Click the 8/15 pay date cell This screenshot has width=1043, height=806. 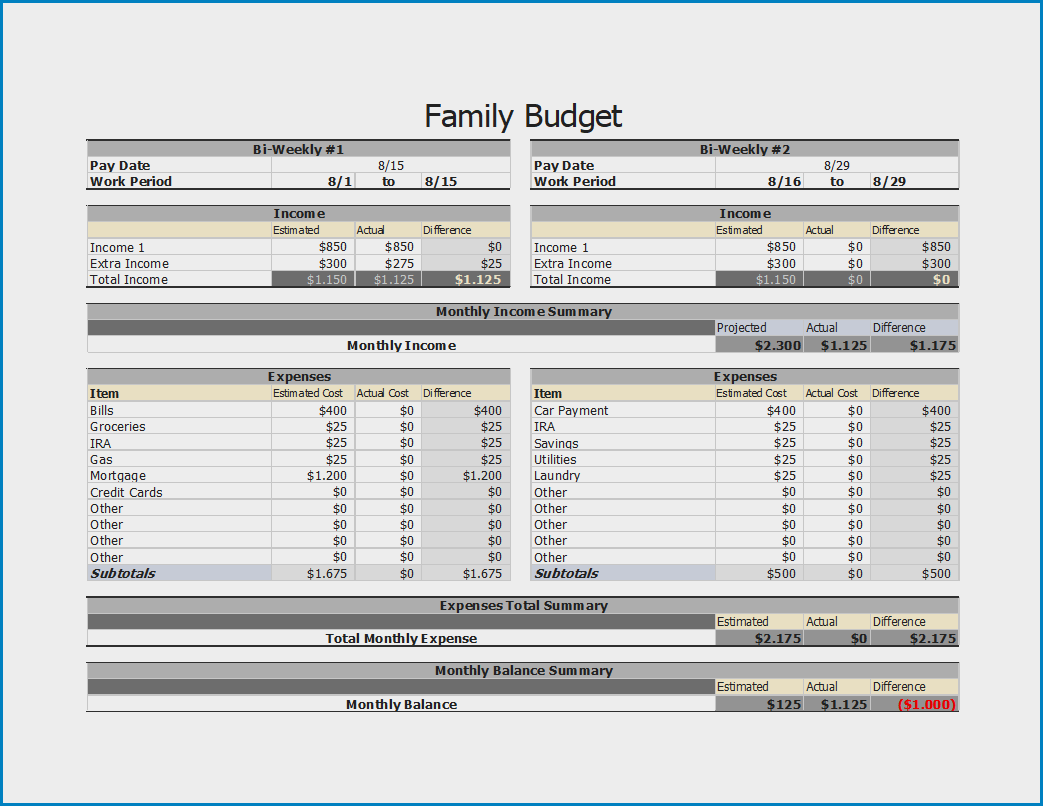coord(390,165)
